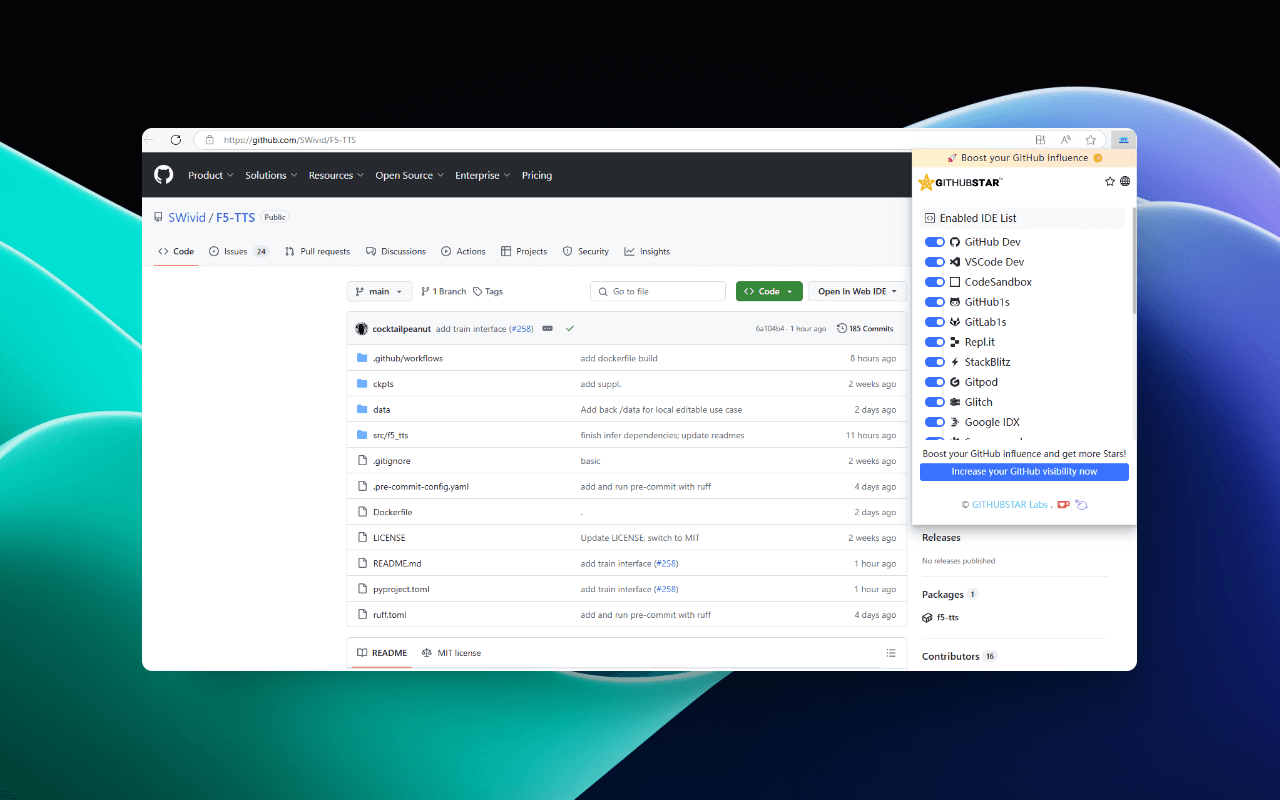The height and width of the screenshot is (800, 1280).
Task: Go to the Discussions tab
Action: coord(396,251)
